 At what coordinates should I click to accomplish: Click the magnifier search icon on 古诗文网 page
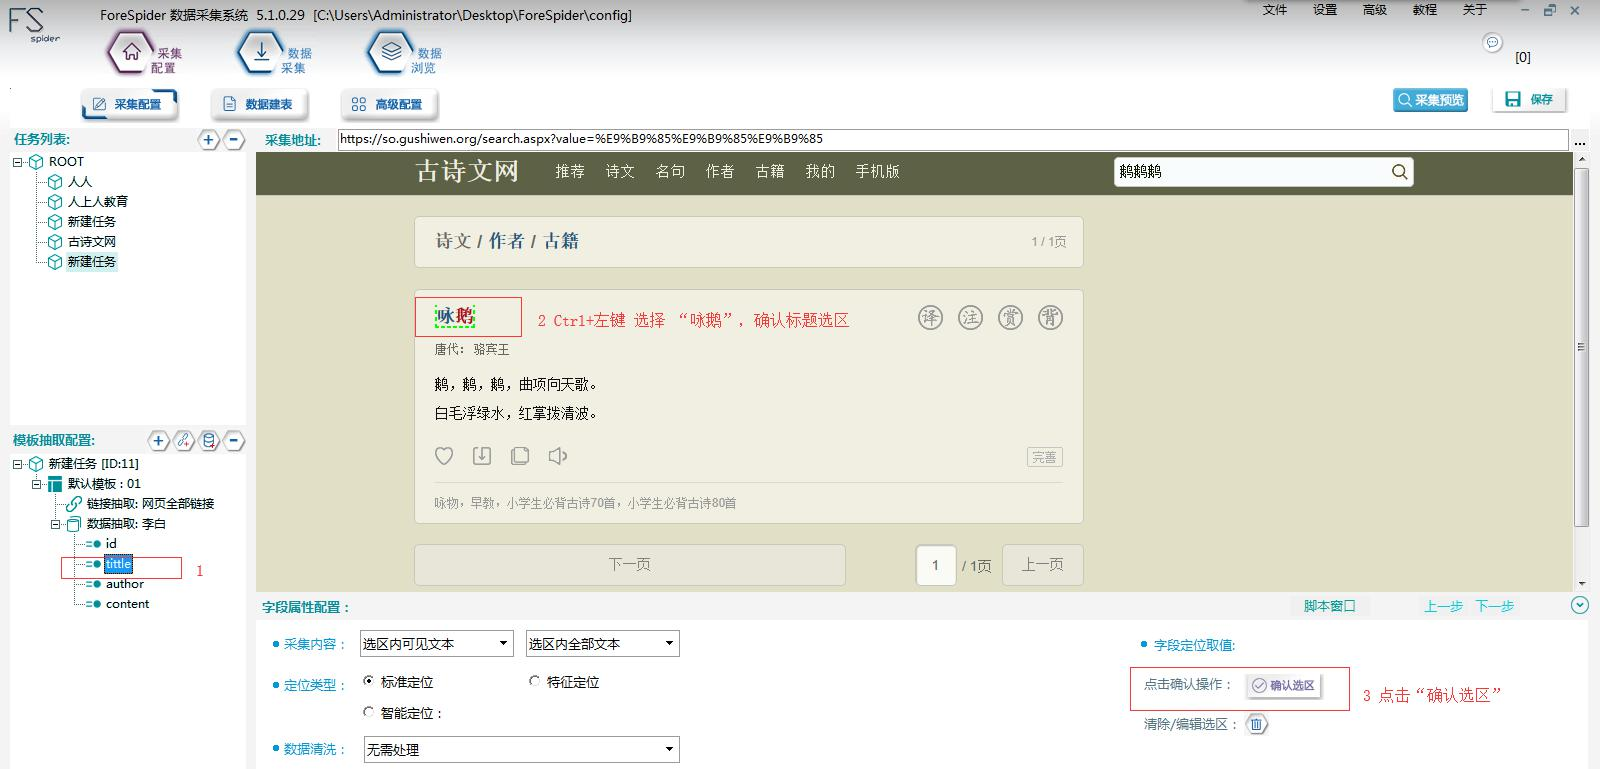pyautogui.click(x=1399, y=172)
